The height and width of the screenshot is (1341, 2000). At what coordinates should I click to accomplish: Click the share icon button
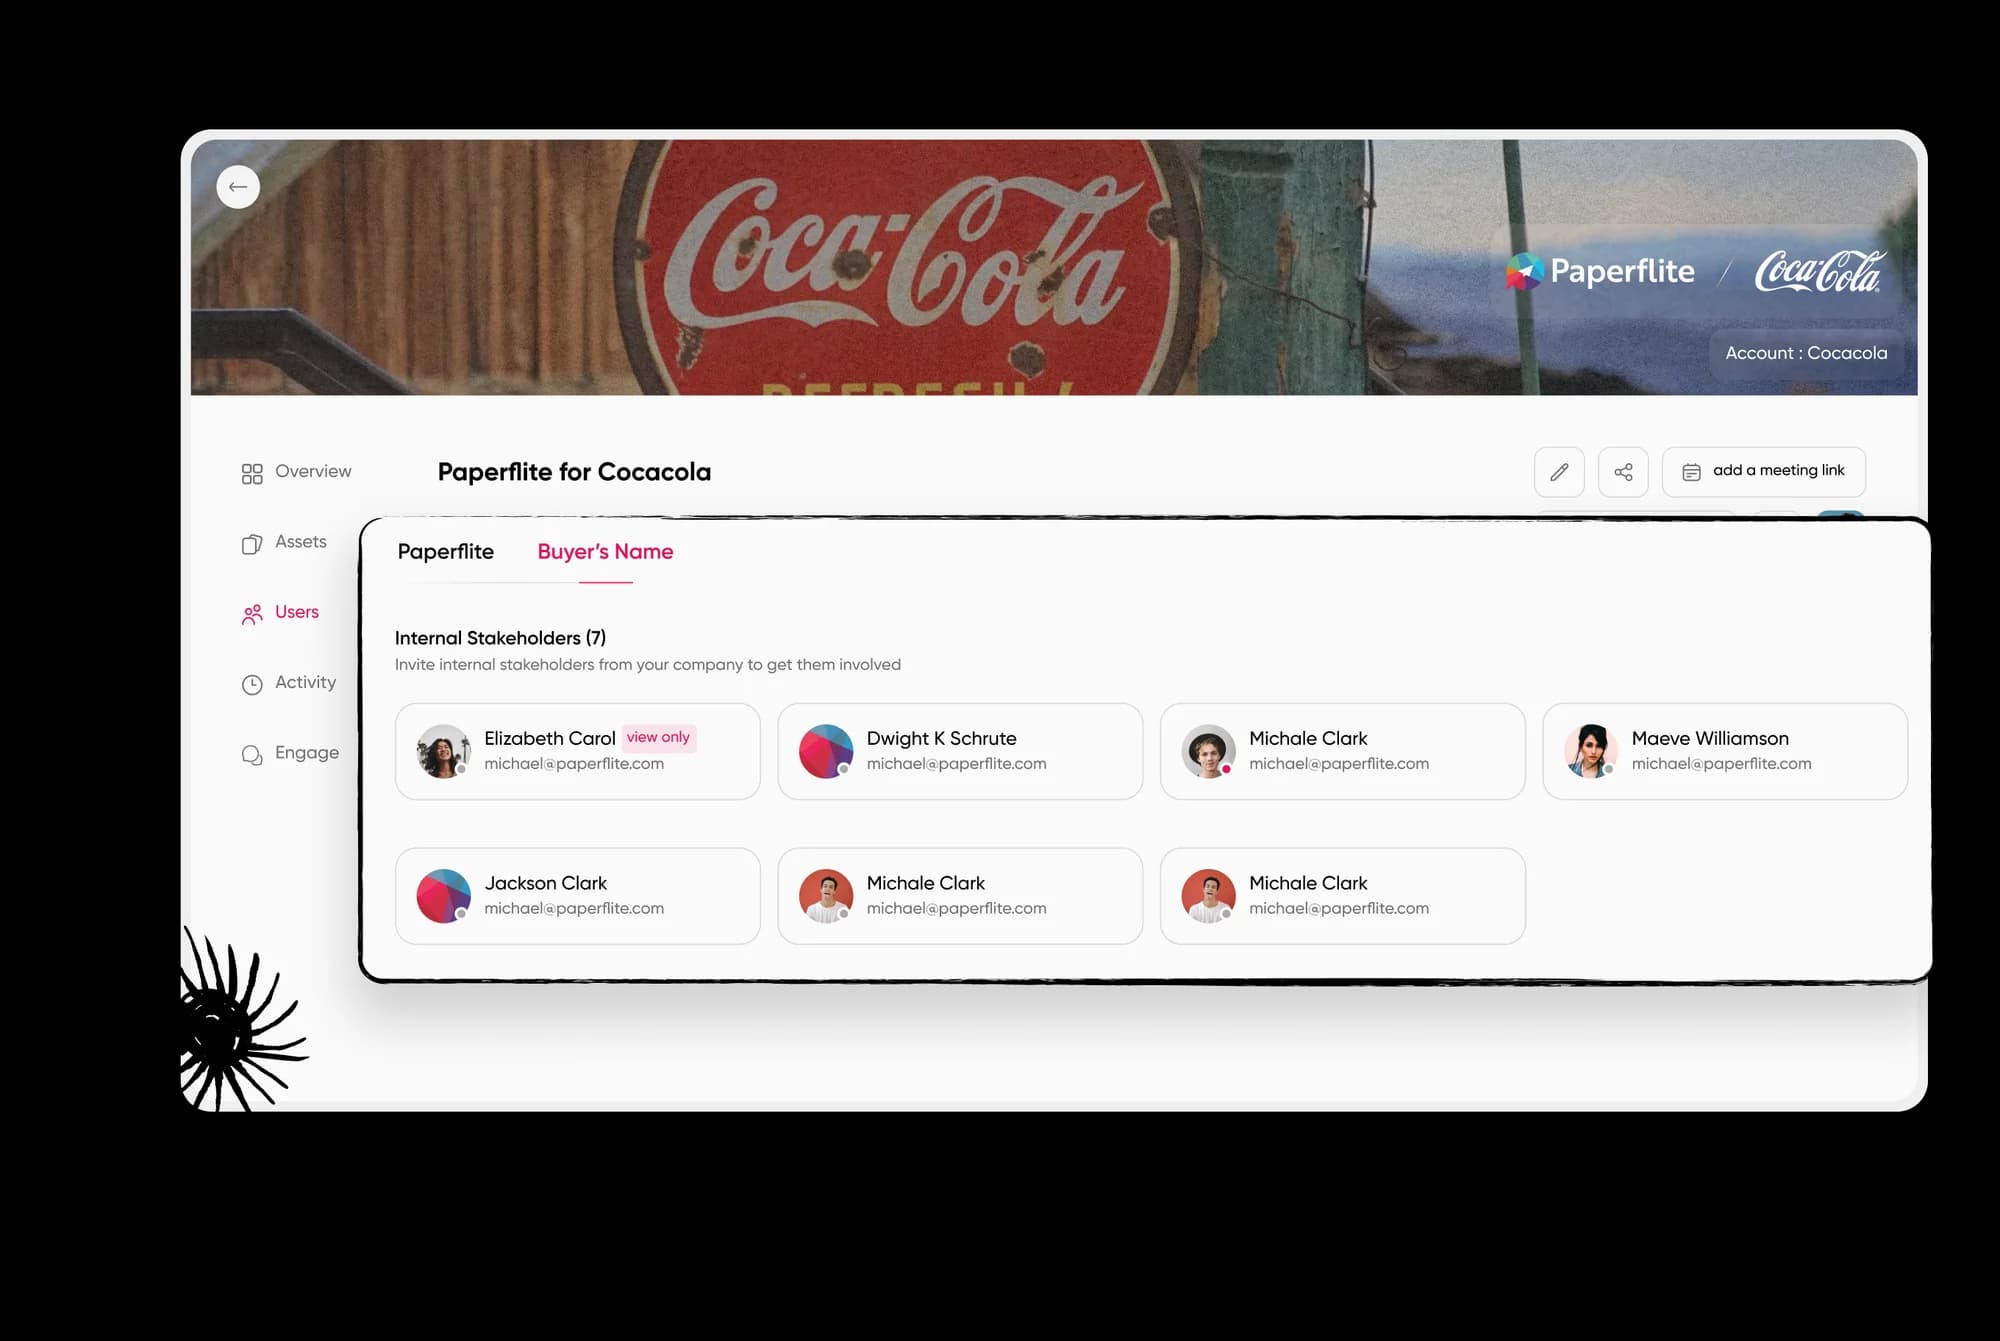pos(1623,472)
